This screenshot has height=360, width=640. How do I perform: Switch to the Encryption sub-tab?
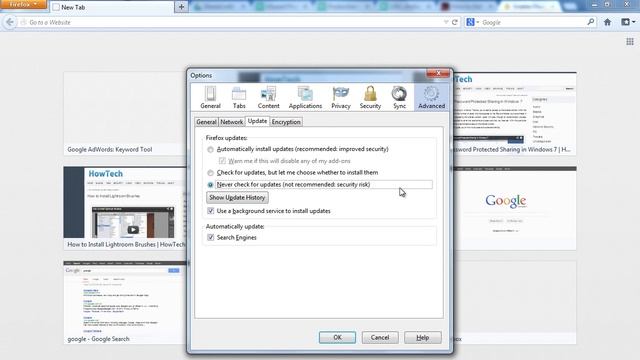(286, 122)
